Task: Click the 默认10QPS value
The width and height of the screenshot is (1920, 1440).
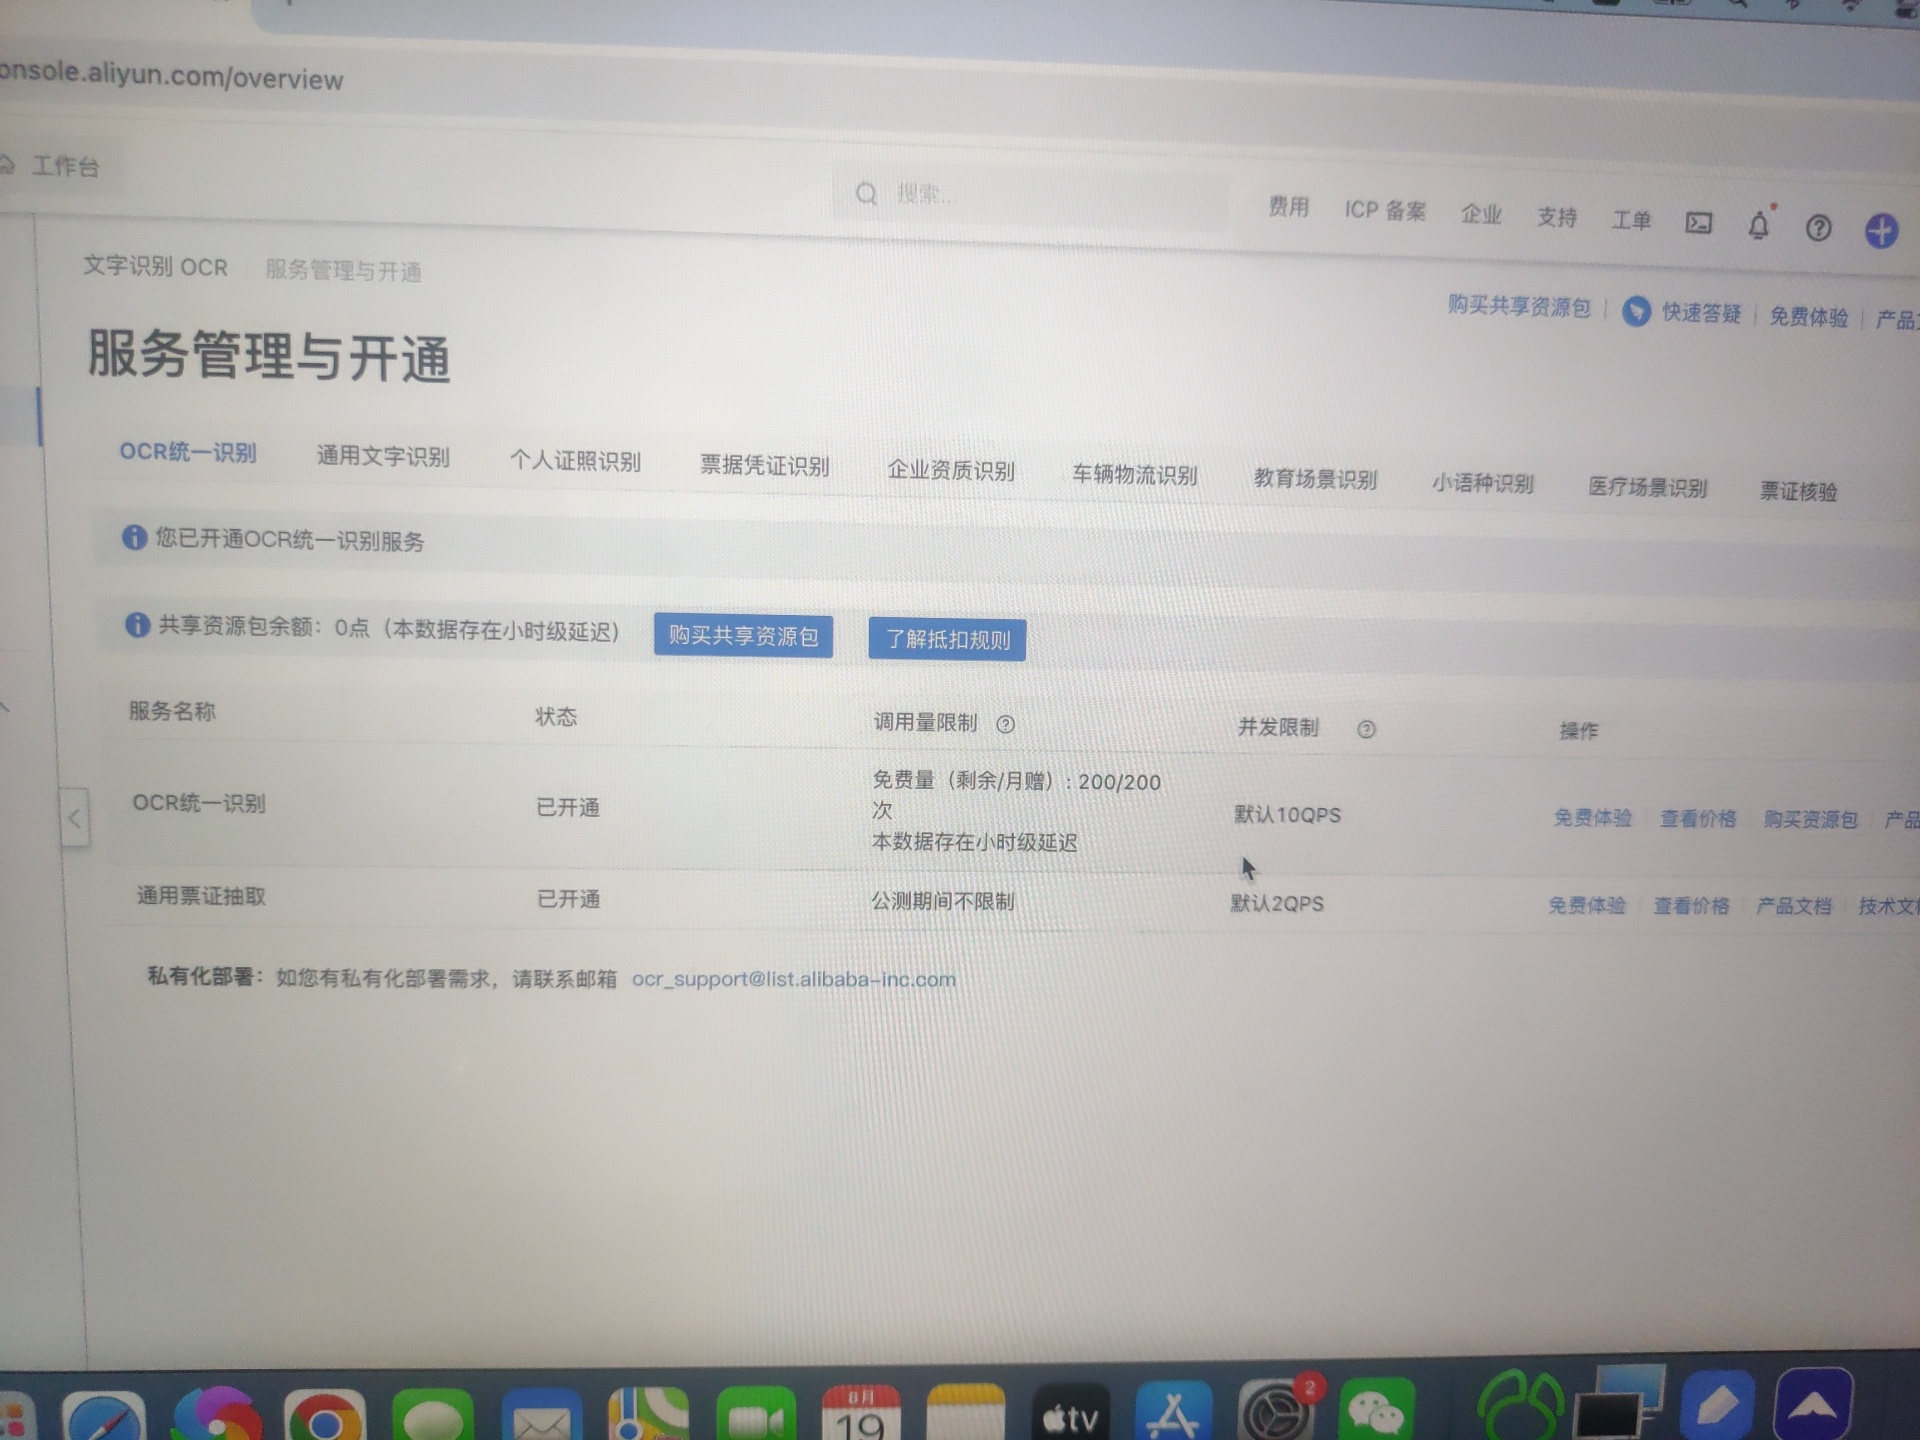Action: tap(1287, 815)
